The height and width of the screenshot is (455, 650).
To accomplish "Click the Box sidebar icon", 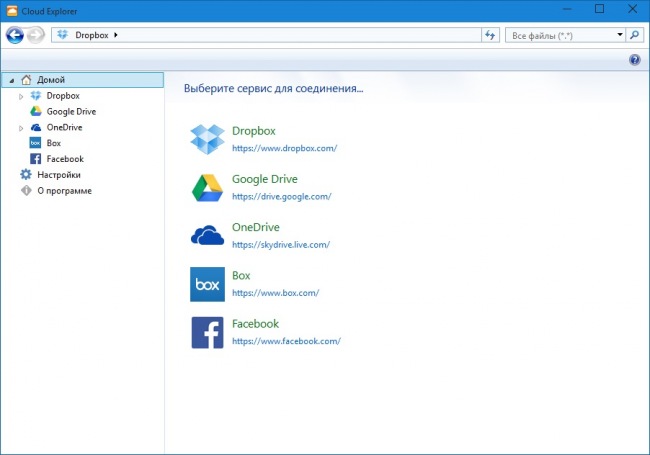I will click(x=35, y=143).
